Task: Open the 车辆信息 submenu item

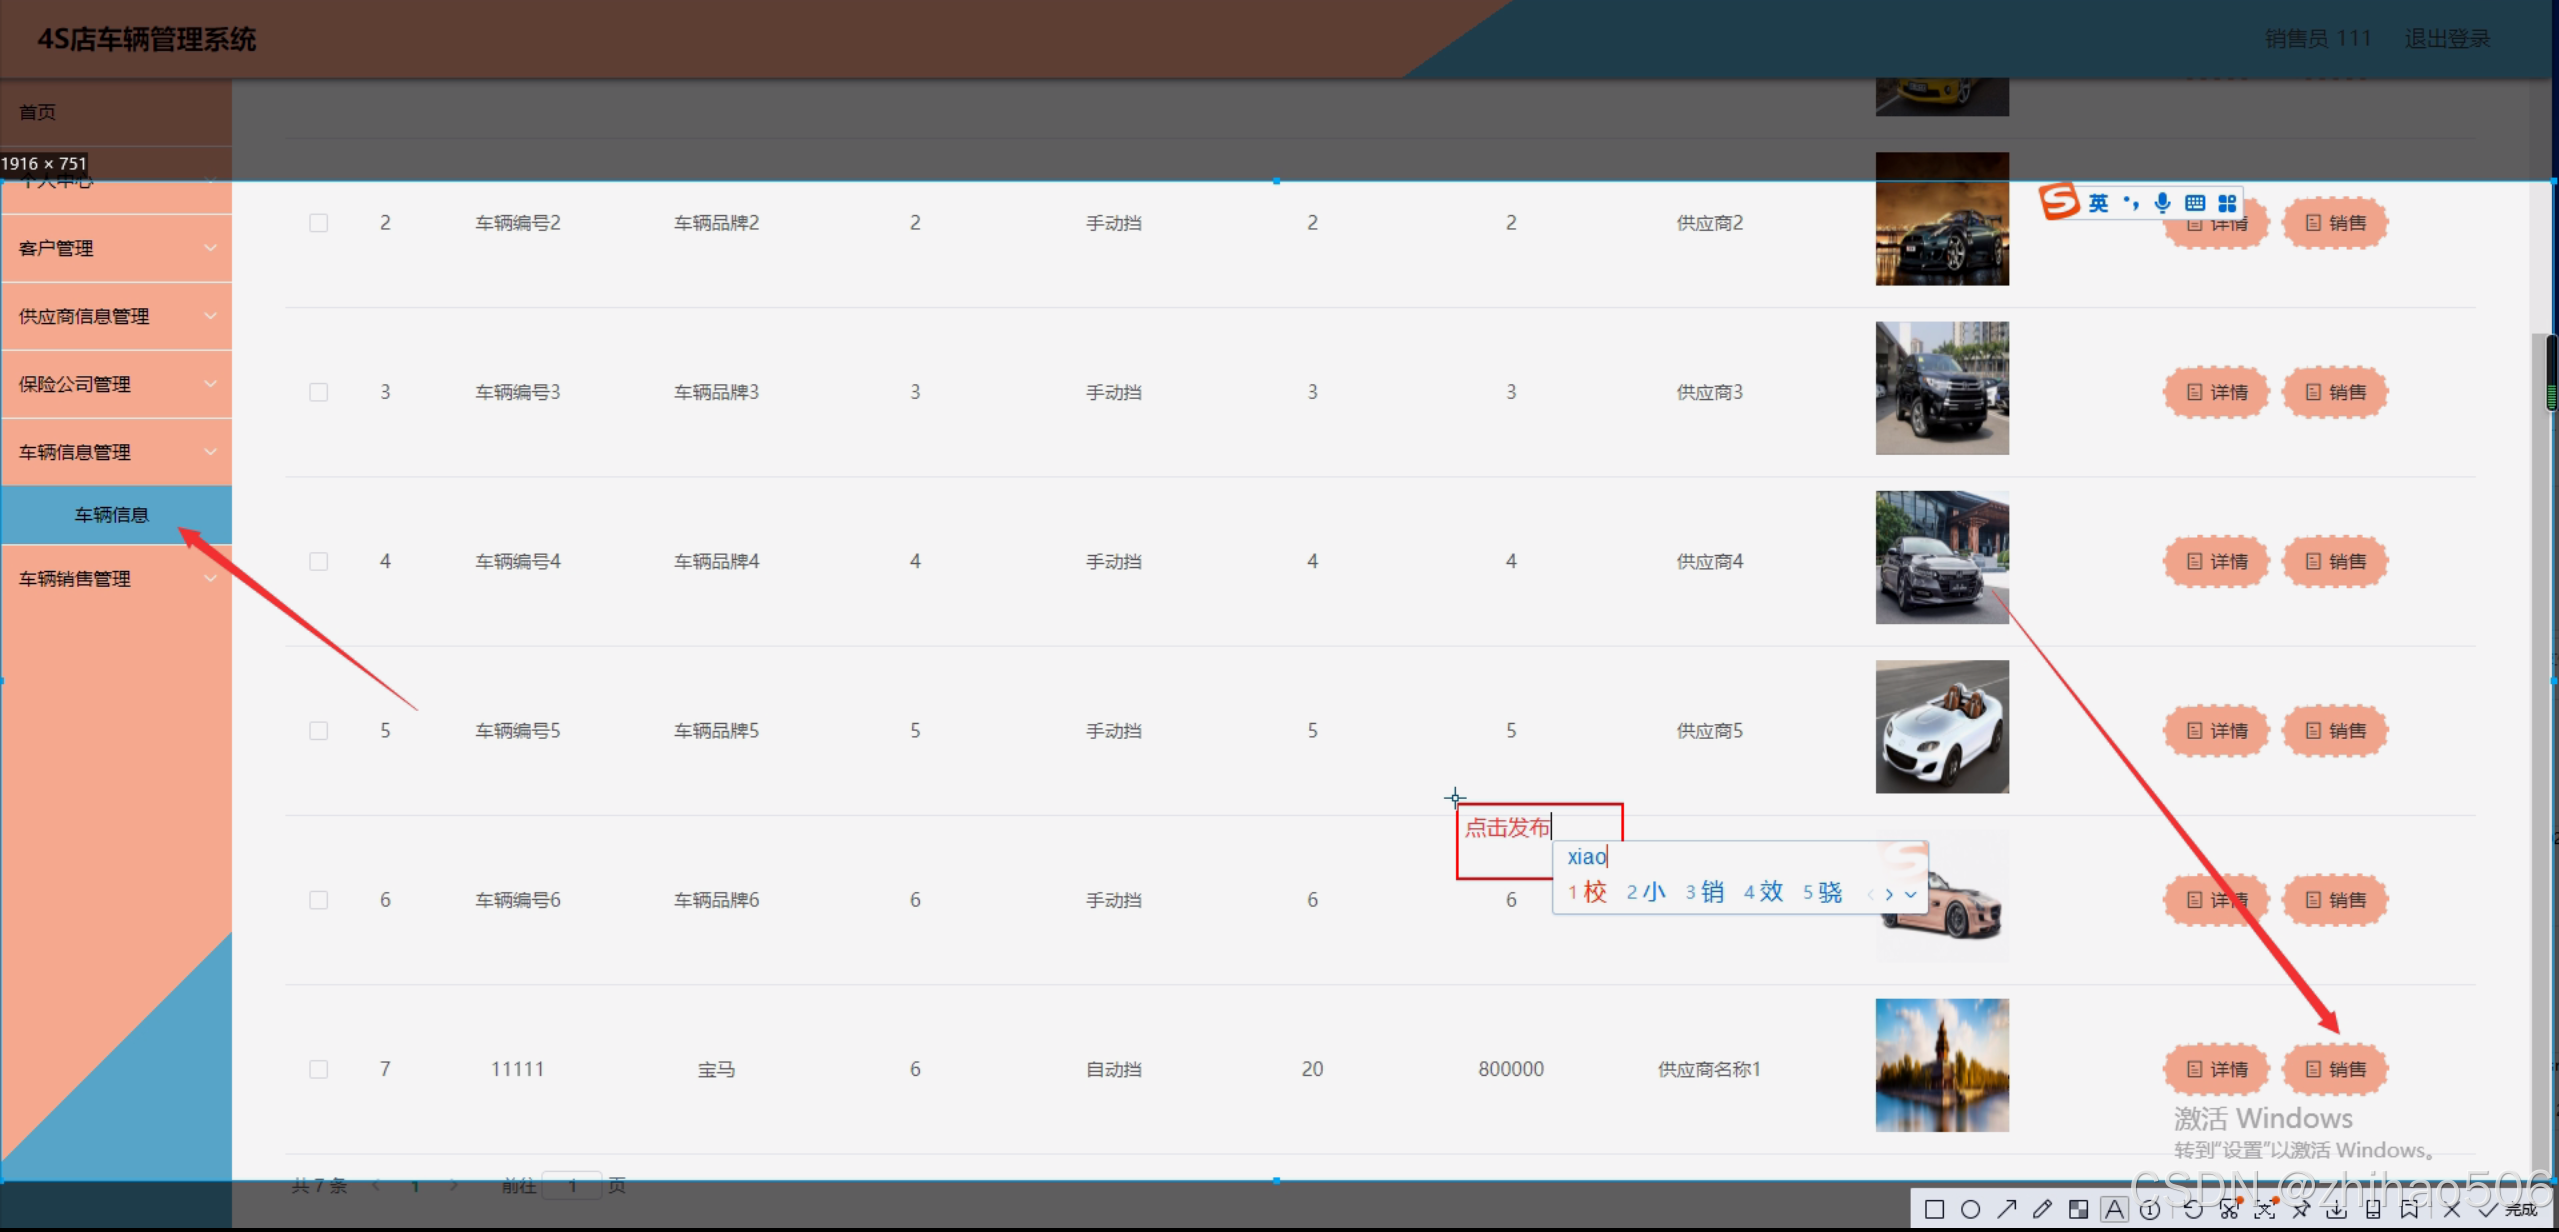Action: (112, 515)
